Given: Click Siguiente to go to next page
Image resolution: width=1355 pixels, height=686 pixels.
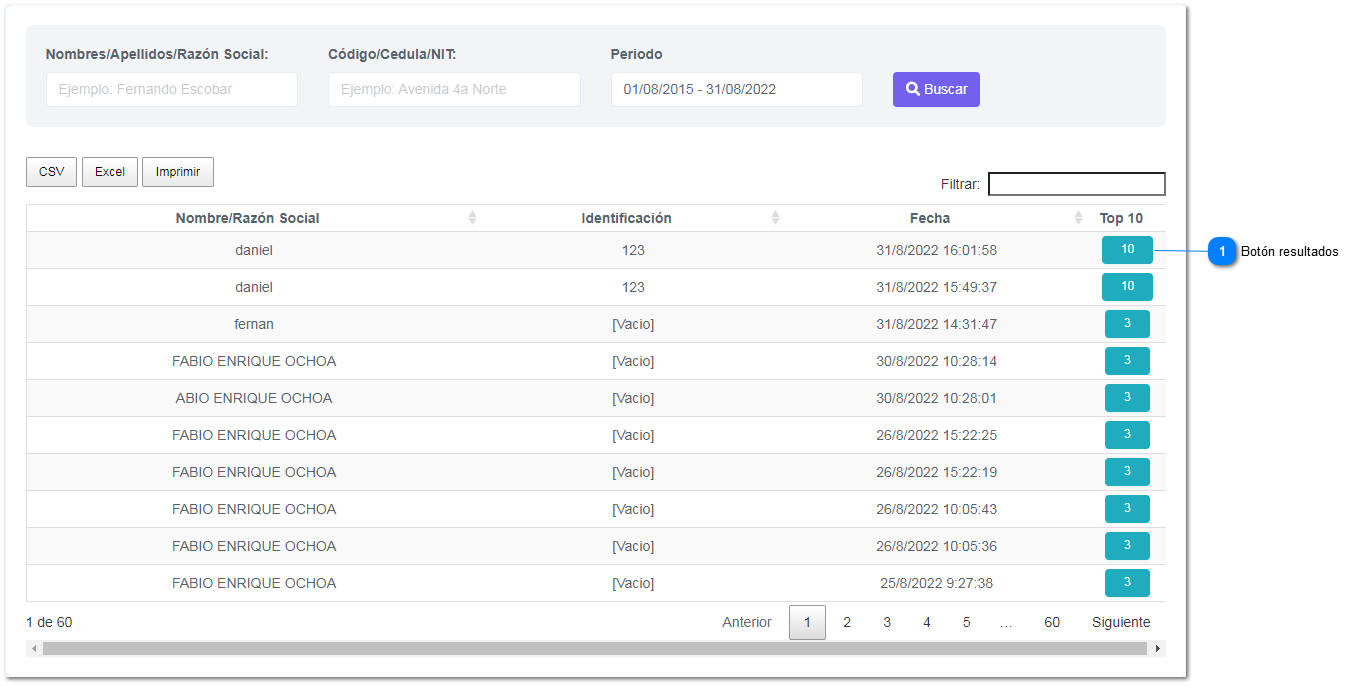Looking at the screenshot, I should tap(1121, 622).
